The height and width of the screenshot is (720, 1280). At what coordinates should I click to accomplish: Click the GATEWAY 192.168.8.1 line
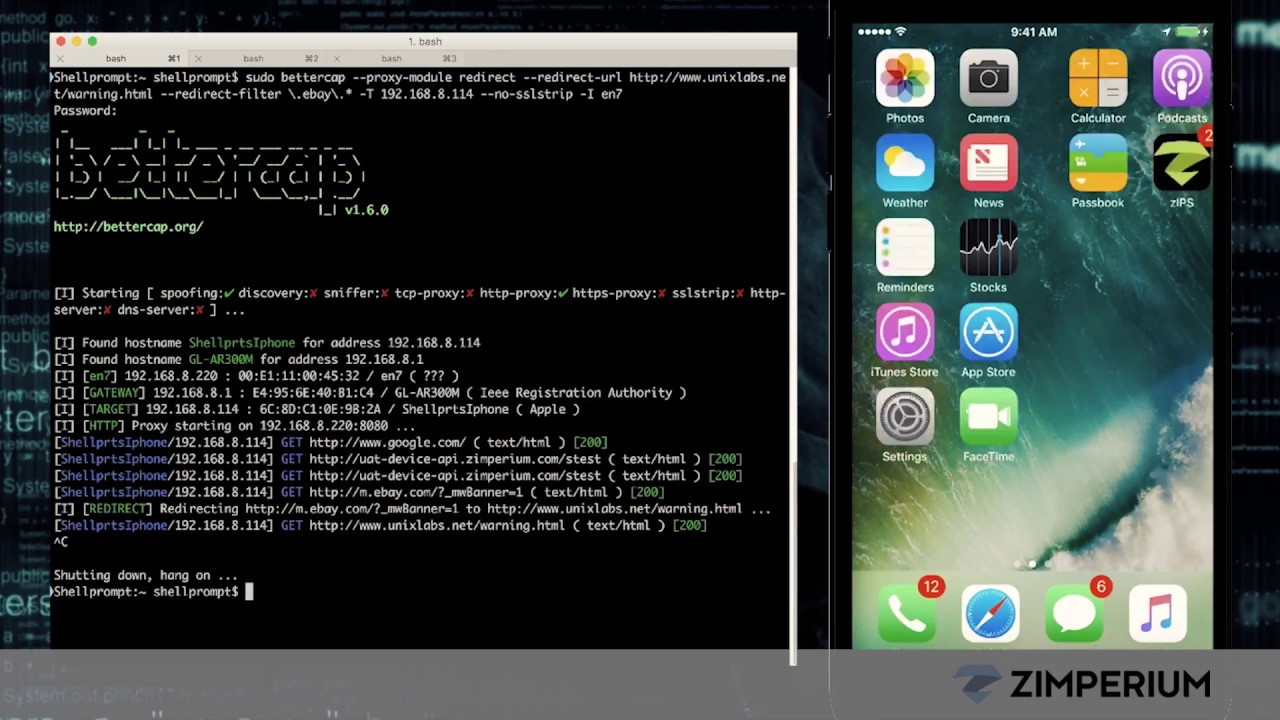(x=370, y=393)
